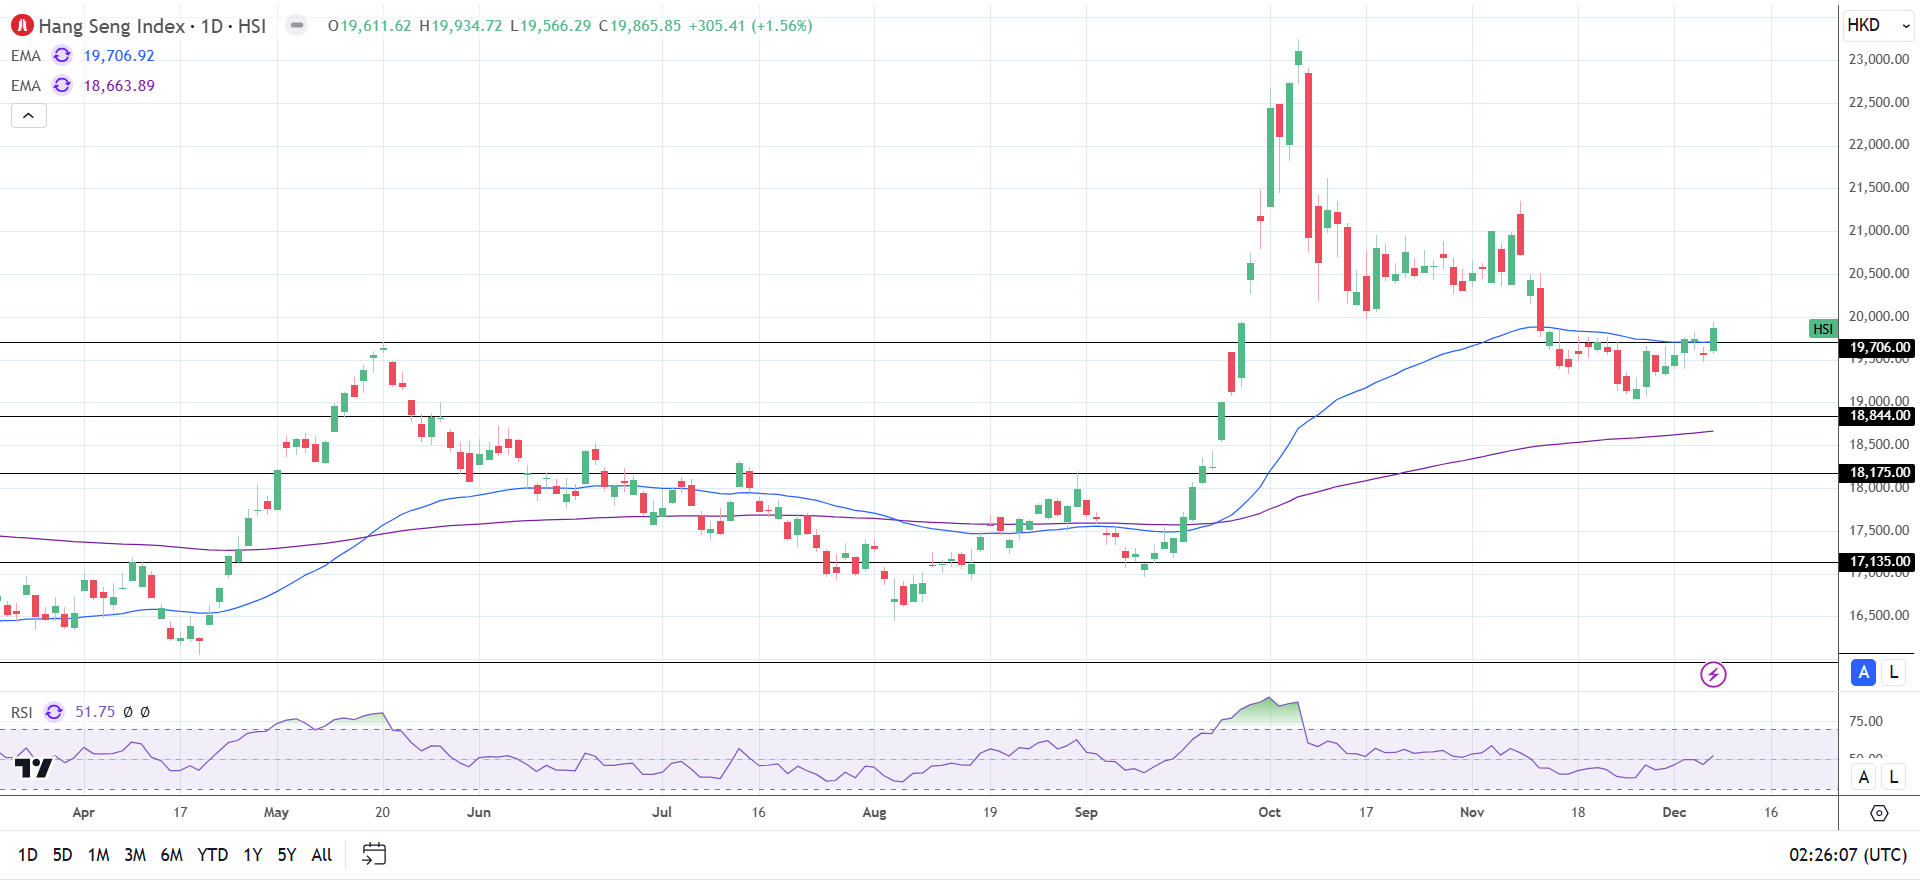Image resolution: width=1920 pixels, height=880 pixels.
Task: Toggle auto scale A on RSI pane
Action: [1863, 777]
